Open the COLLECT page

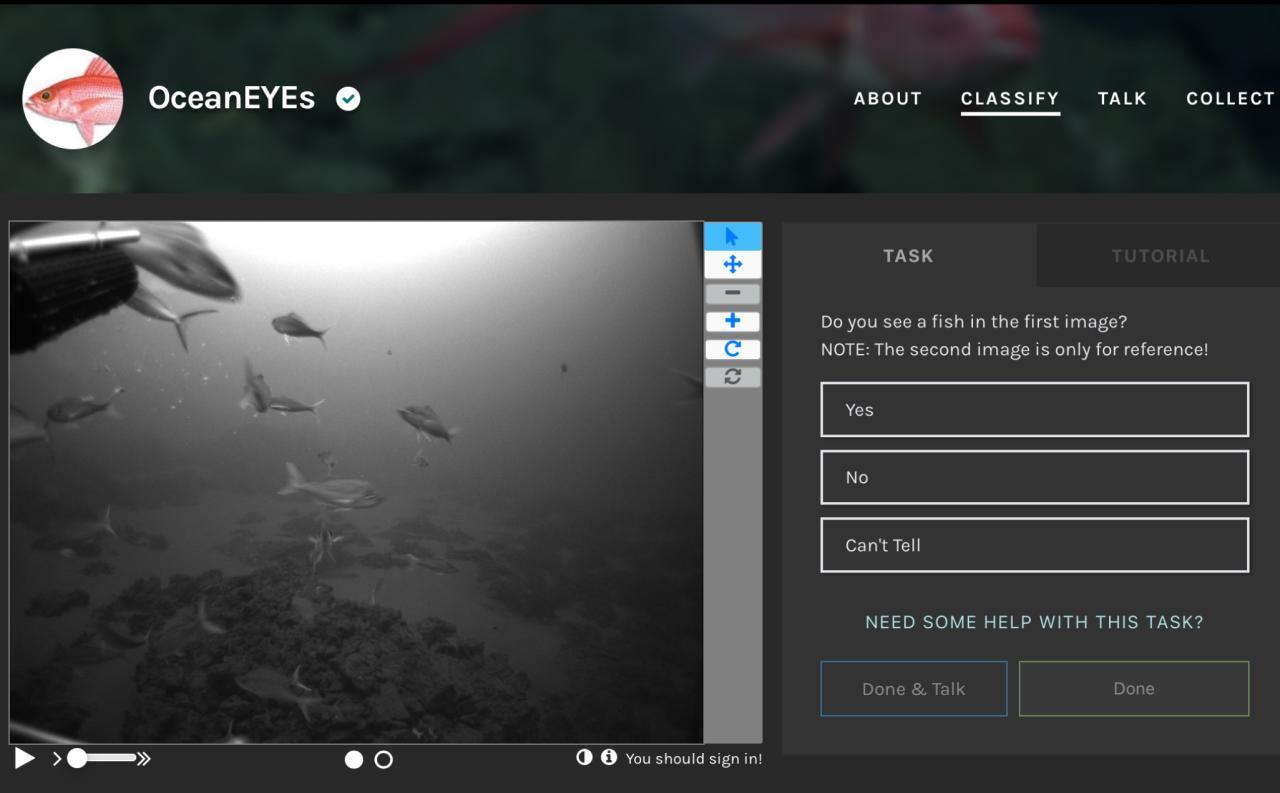(x=1231, y=99)
